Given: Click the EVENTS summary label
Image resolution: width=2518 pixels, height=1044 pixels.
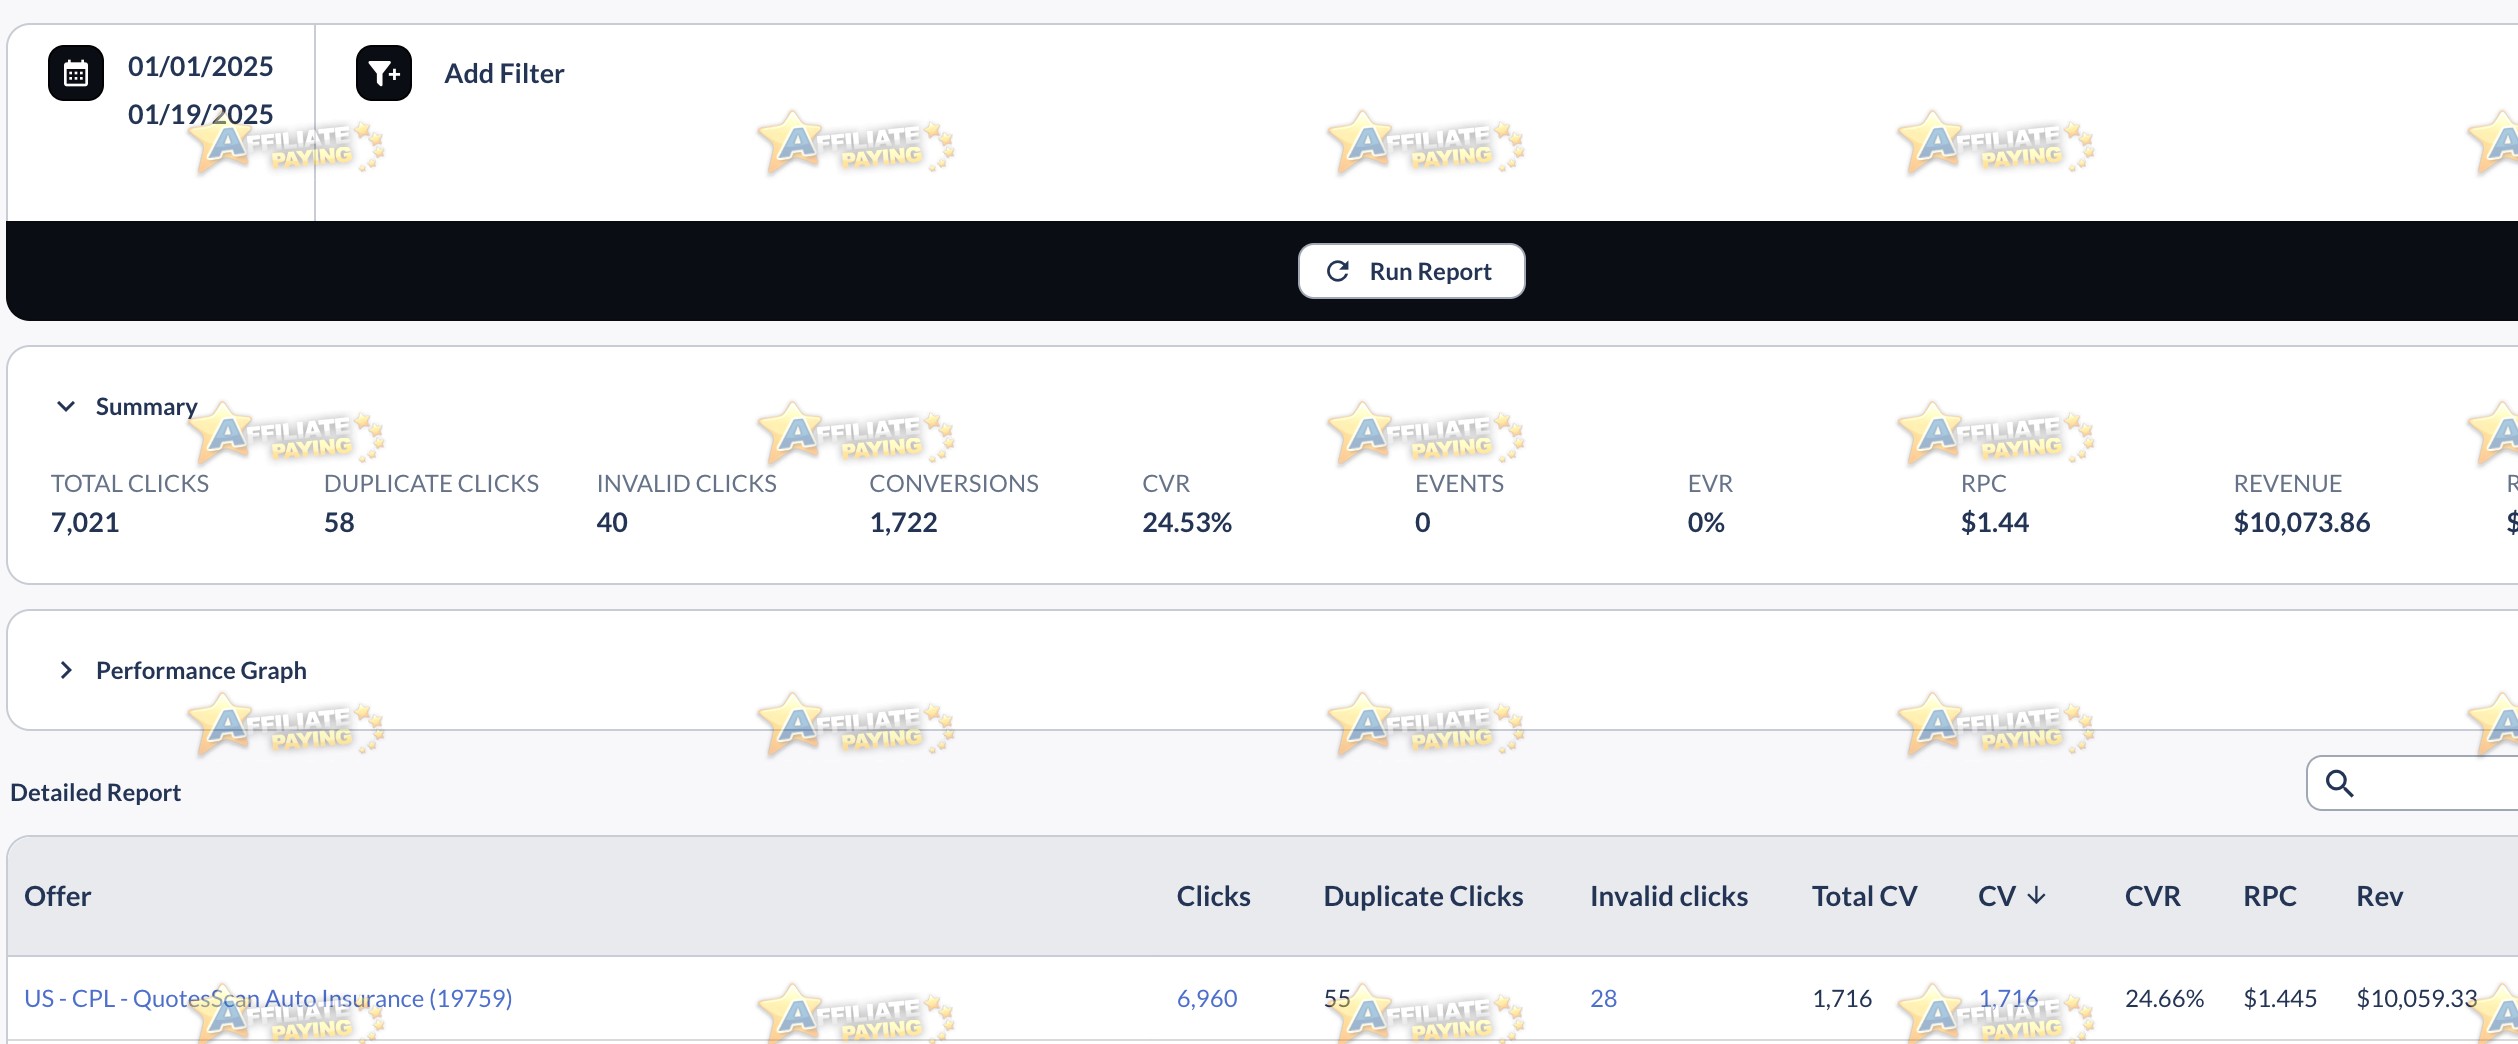Looking at the screenshot, I should pos(1459,483).
